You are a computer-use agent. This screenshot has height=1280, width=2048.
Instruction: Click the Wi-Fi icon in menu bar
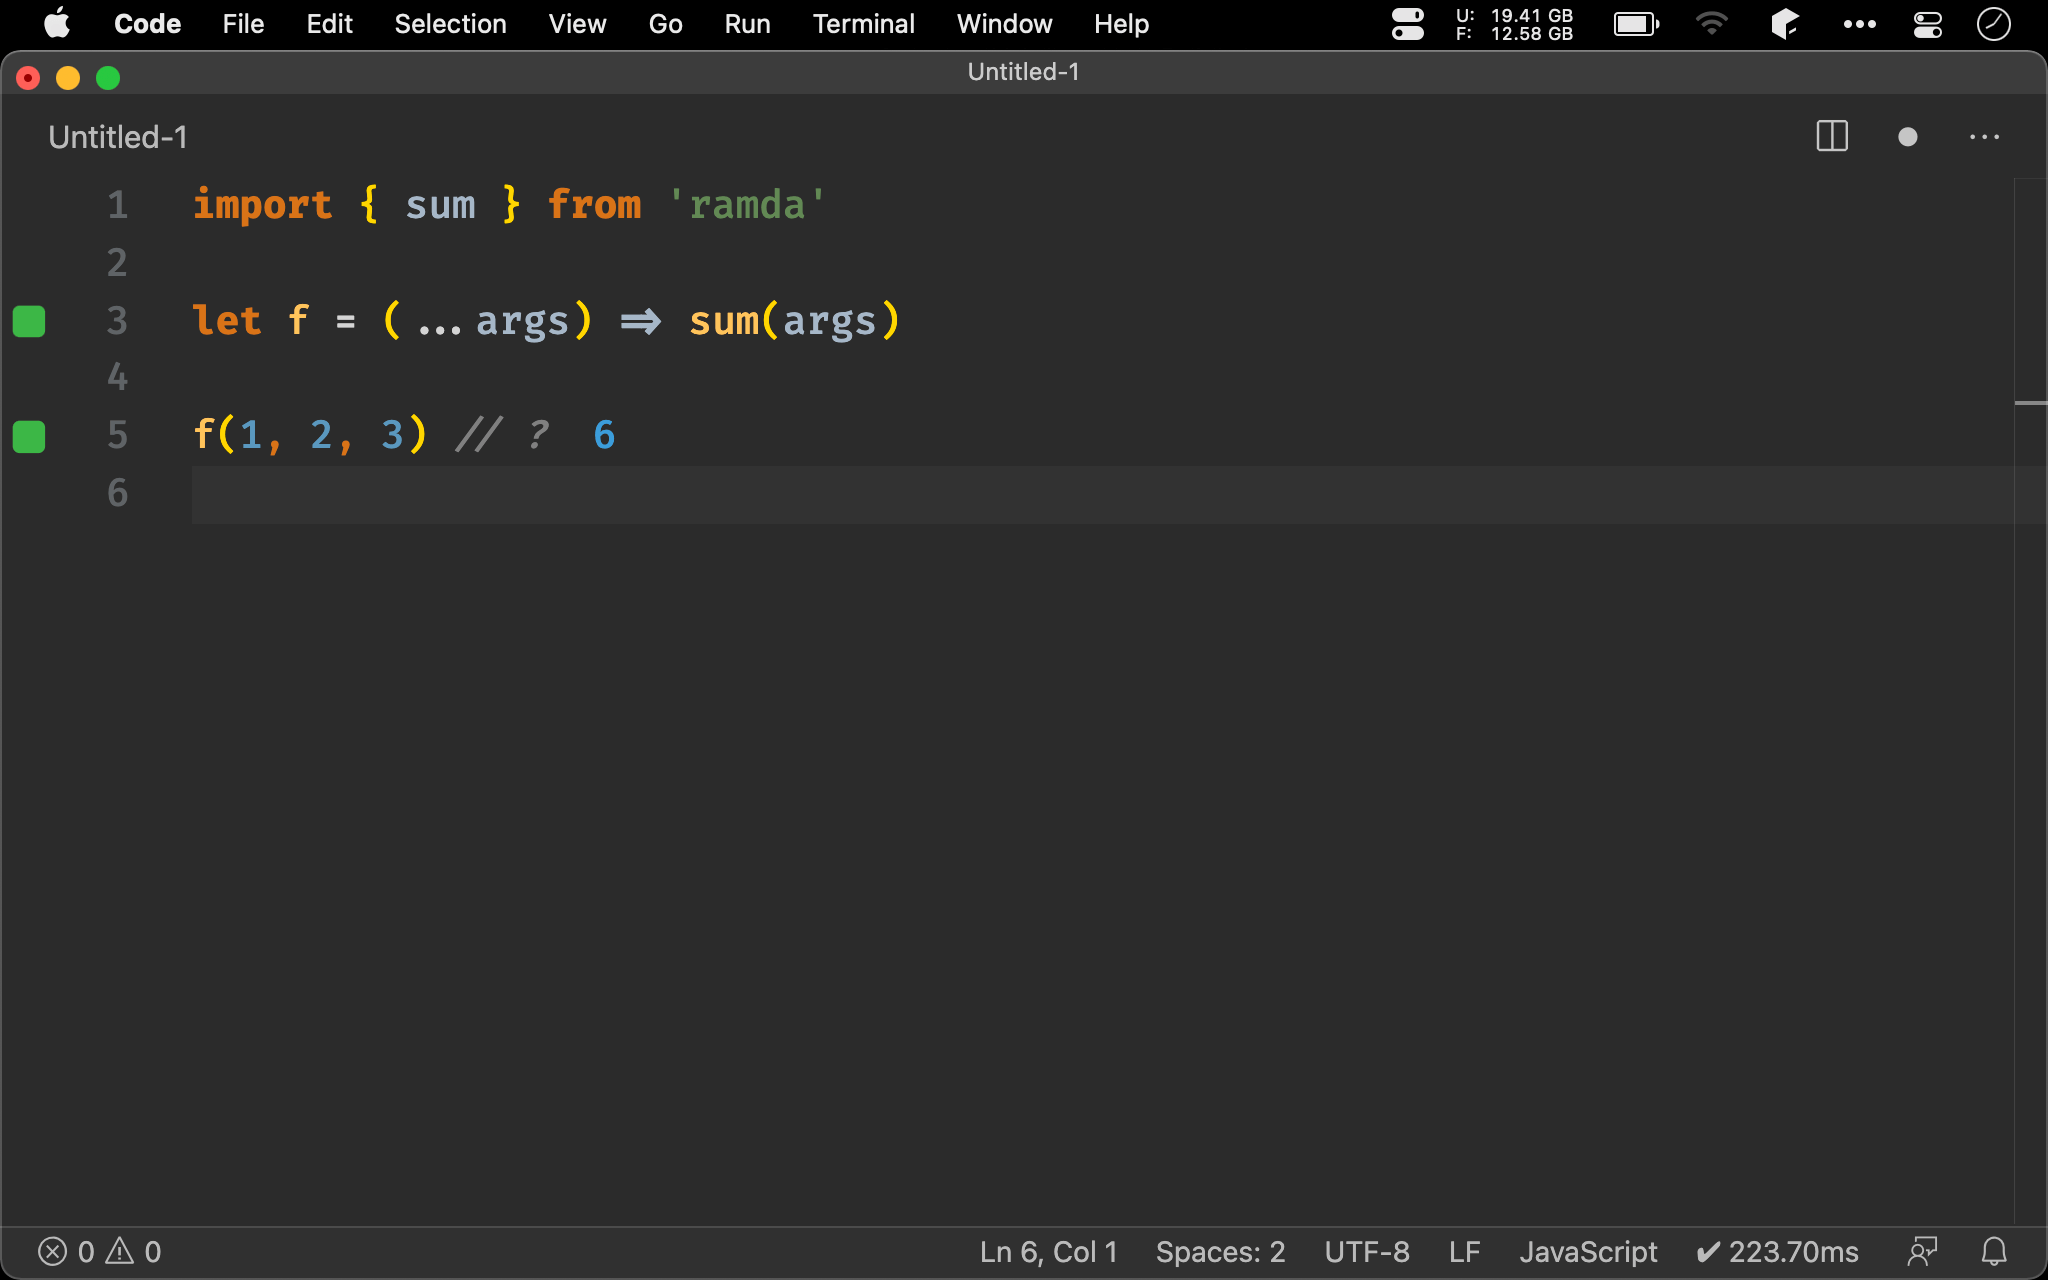coord(1711,24)
